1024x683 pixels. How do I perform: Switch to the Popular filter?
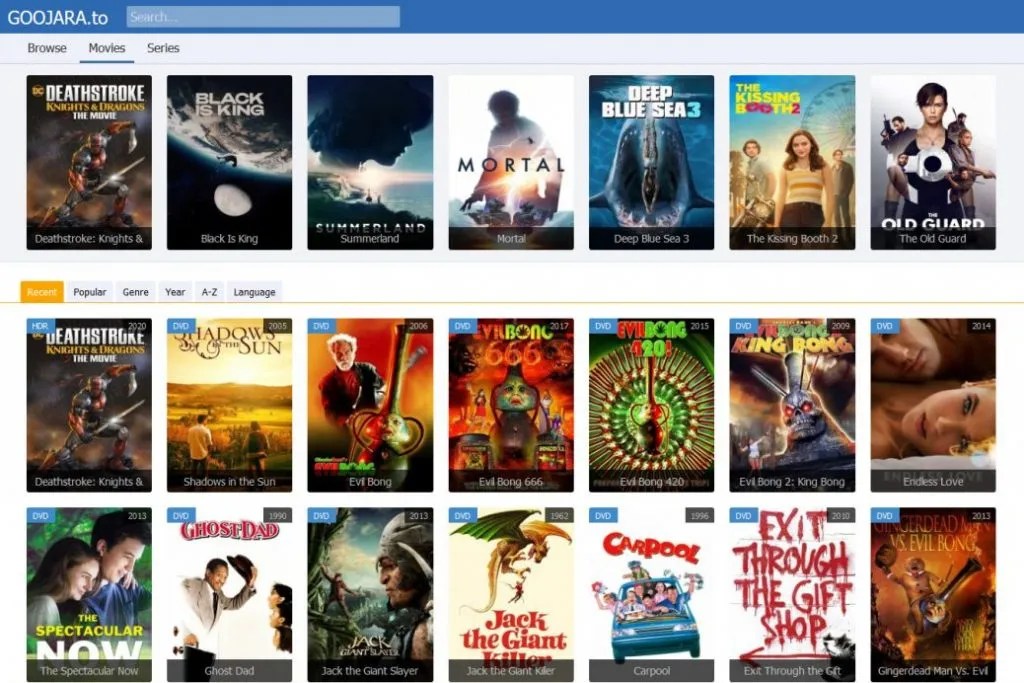89,292
